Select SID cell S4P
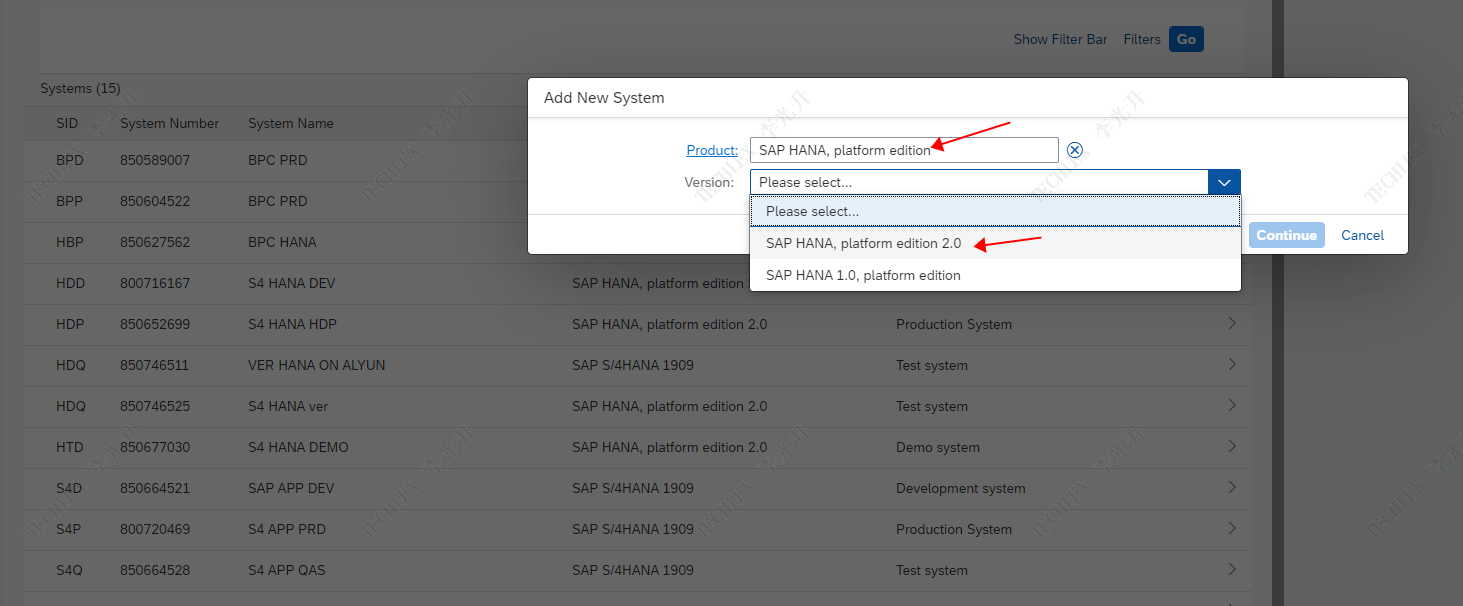Viewport: 1463px width, 606px height. (x=69, y=529)
